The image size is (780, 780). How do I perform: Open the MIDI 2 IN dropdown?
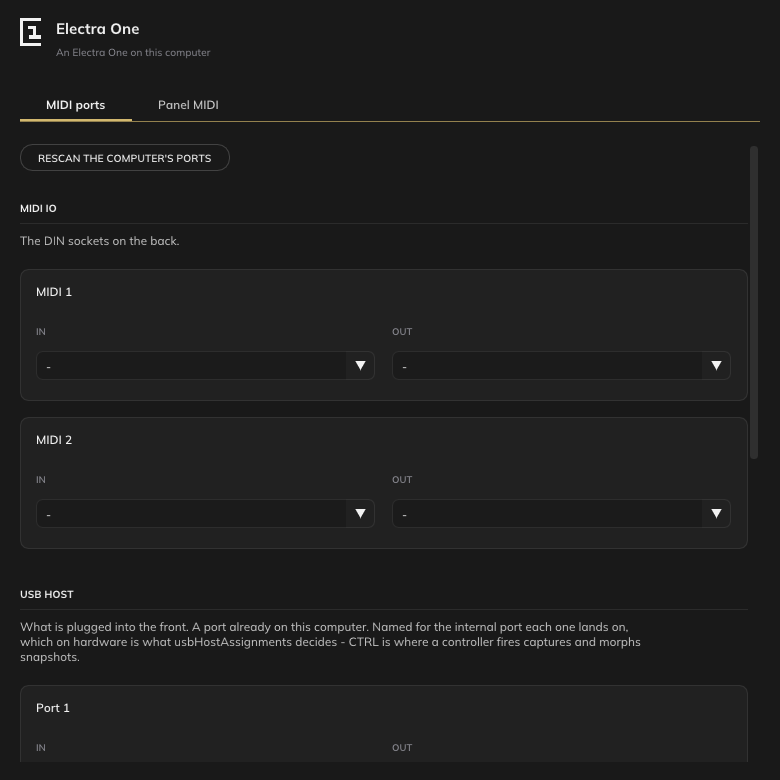click(x=205, y=513)
